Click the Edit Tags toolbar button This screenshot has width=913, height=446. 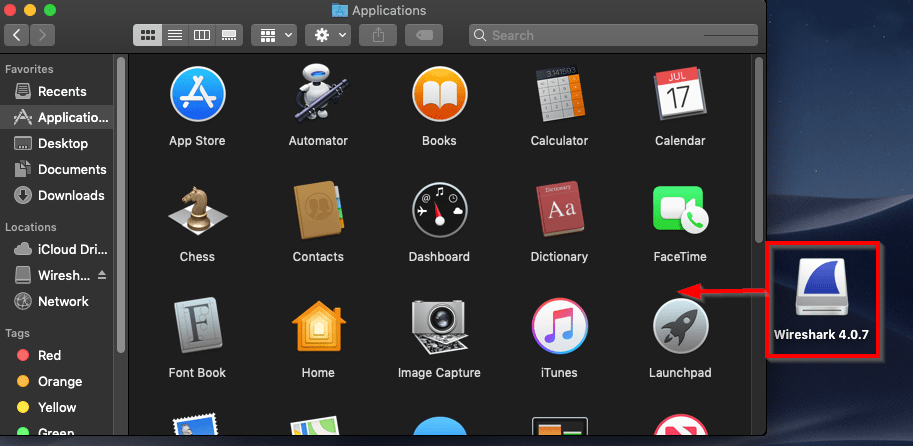pos(424,36)
